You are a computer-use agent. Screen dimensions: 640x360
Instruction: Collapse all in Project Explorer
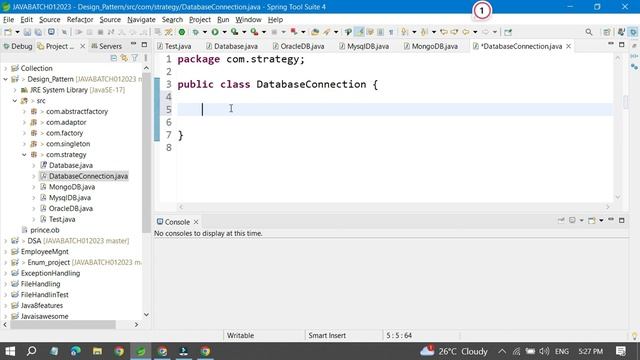[114, 58]
